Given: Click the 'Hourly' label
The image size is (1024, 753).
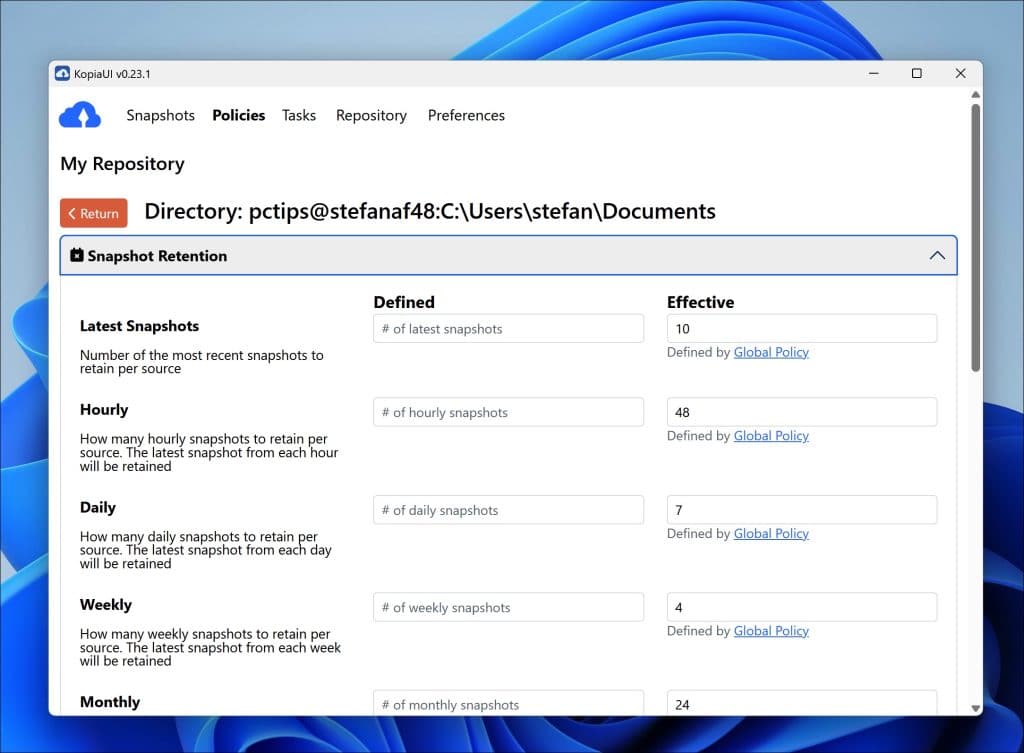Looking at the screenshot, I should click(x=104, y=409).
